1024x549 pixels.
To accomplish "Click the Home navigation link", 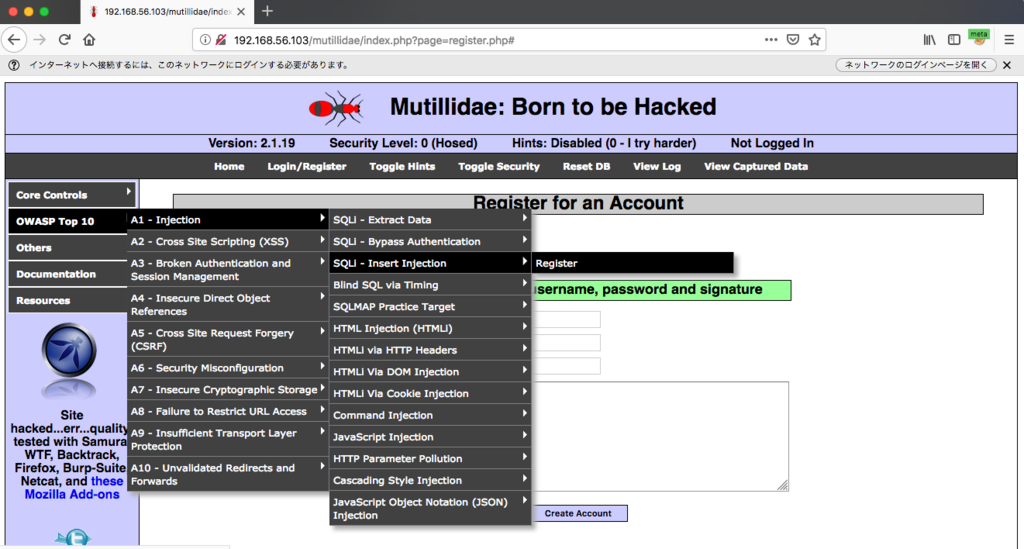I will coord(229,166).
